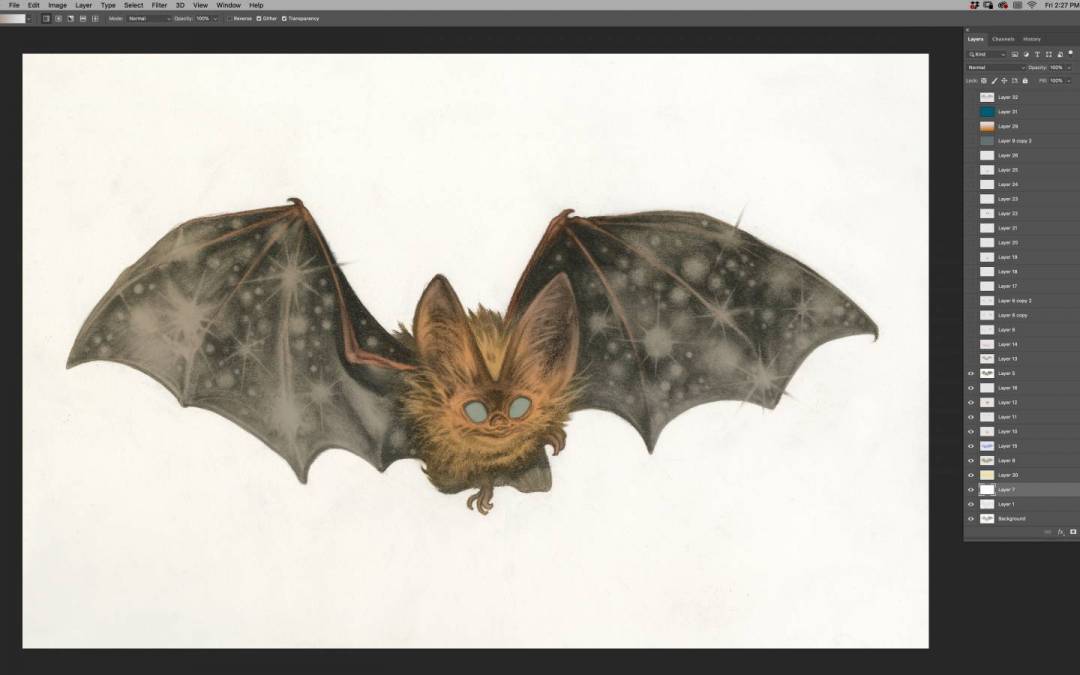Click the lock image pixels brush icon

[993, 81]
